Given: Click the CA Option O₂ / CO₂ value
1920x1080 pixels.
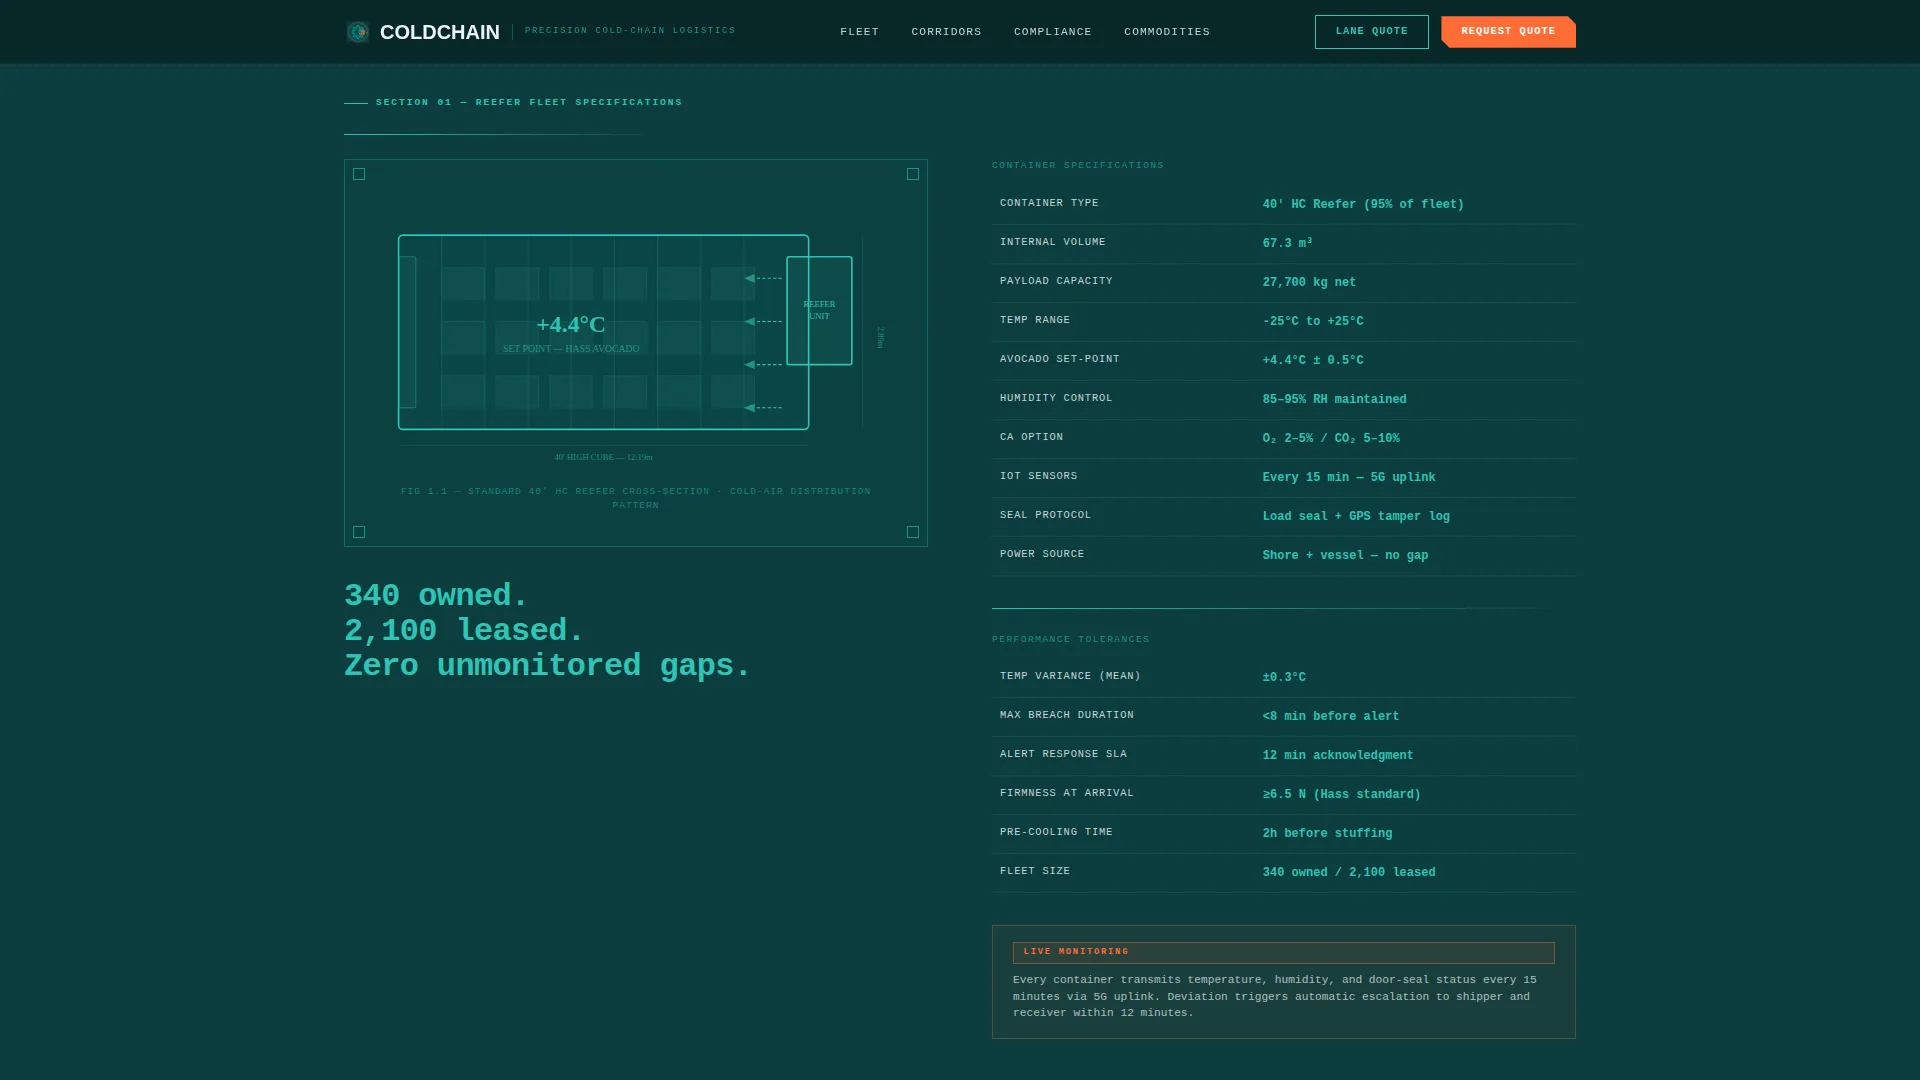Looking at the screenshot, I should [x=1330, y=438].
